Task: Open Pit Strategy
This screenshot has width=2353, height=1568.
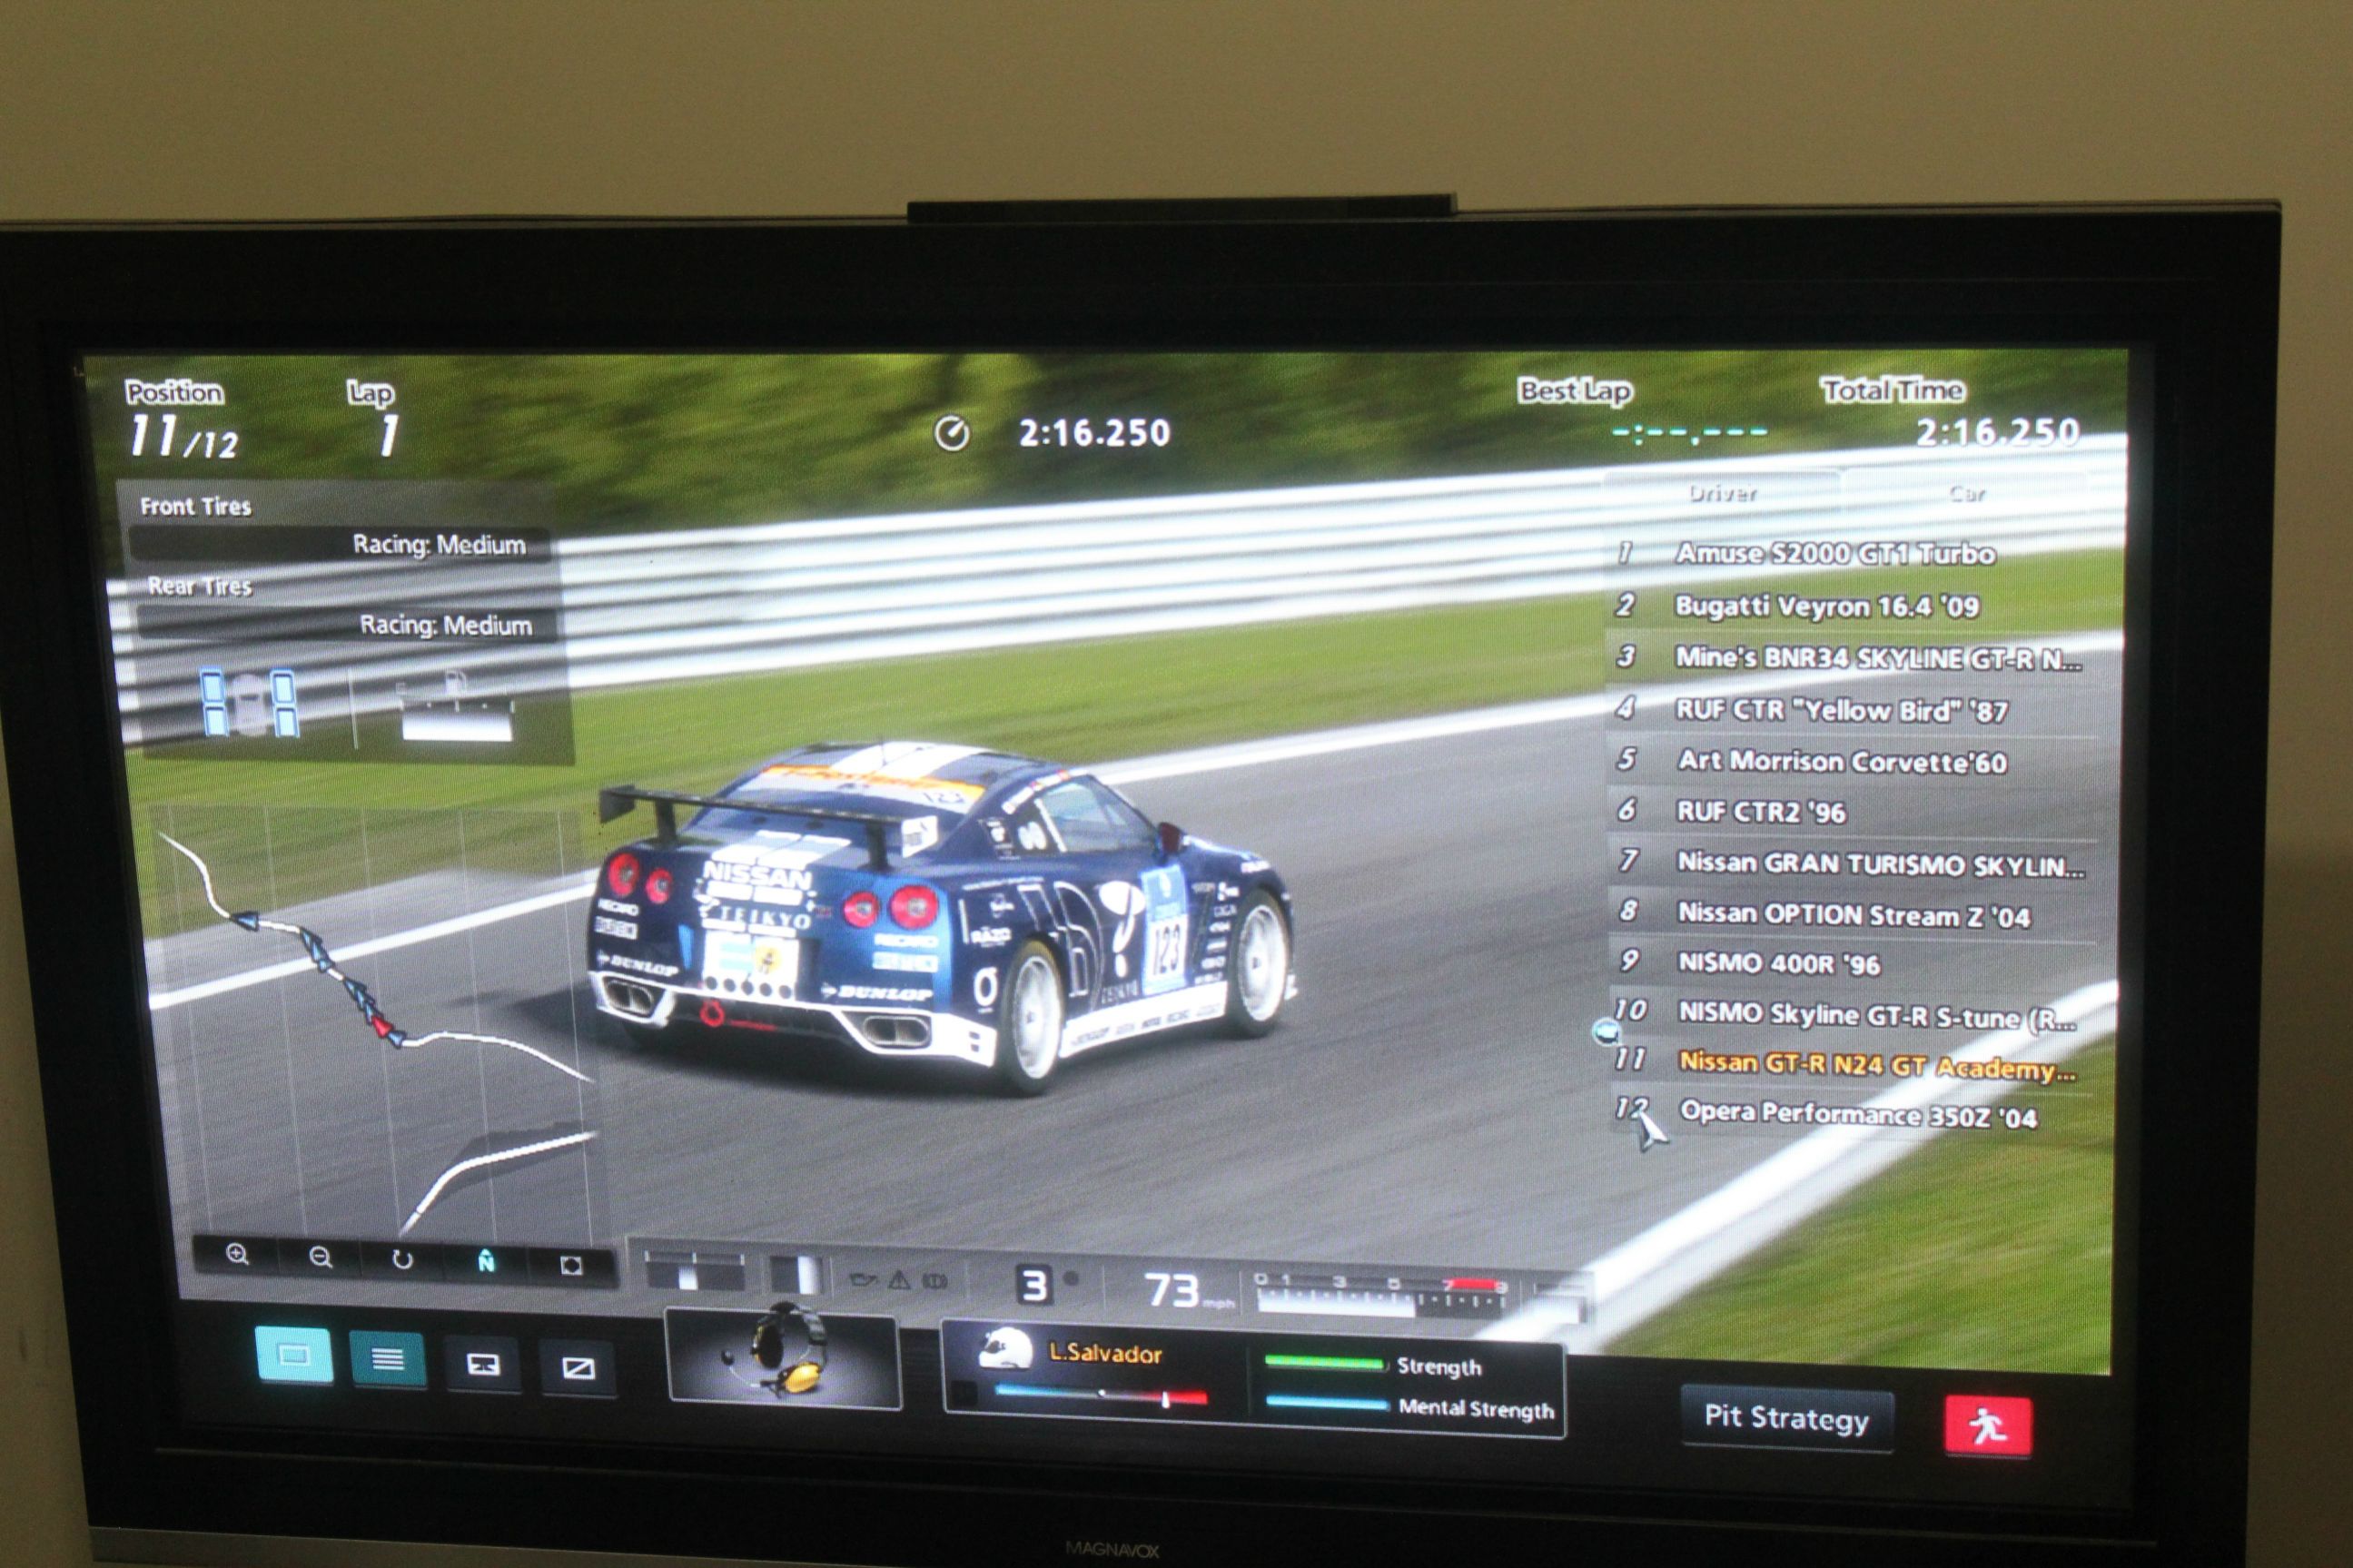Action: pyautogui.click(x=1786, y=1418)
